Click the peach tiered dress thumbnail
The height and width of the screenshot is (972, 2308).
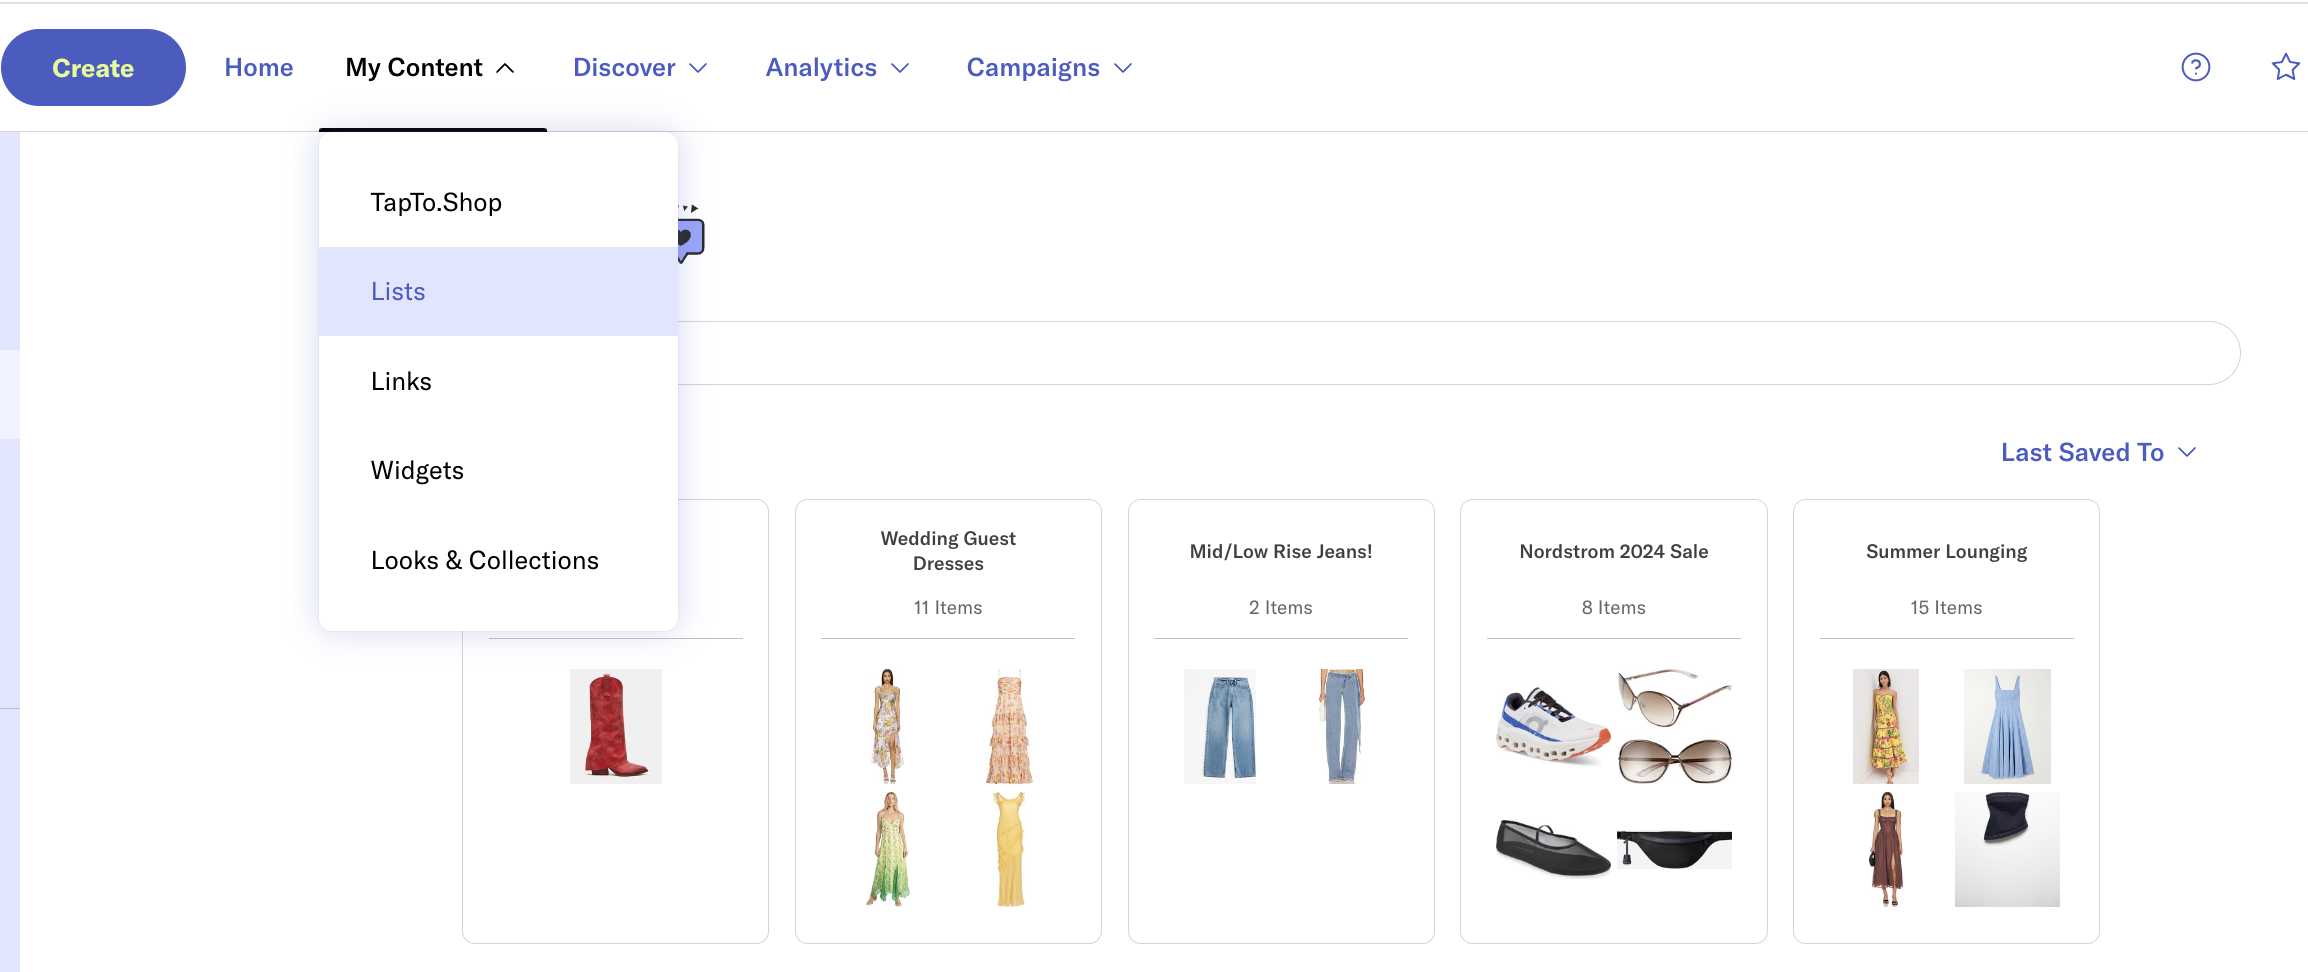click(x=1009, y=726)
